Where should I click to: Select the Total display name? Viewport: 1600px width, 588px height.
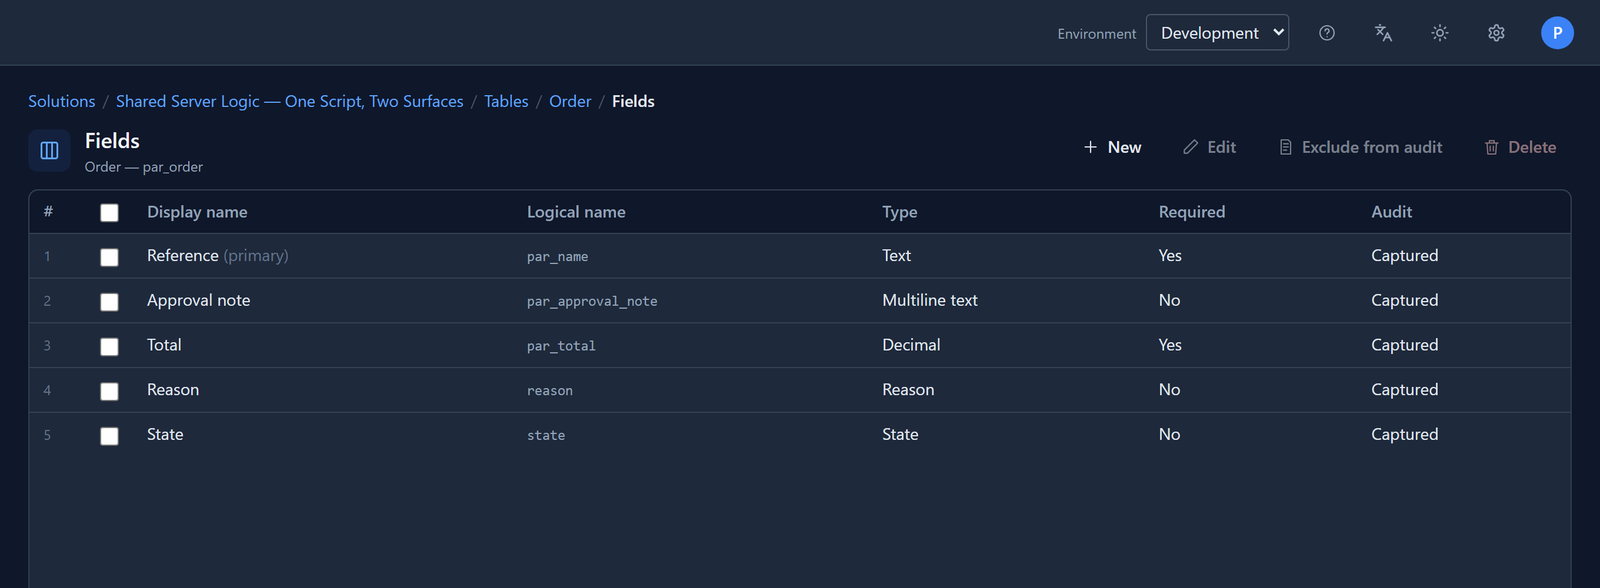pyautogui.click(x=164, y=345)
